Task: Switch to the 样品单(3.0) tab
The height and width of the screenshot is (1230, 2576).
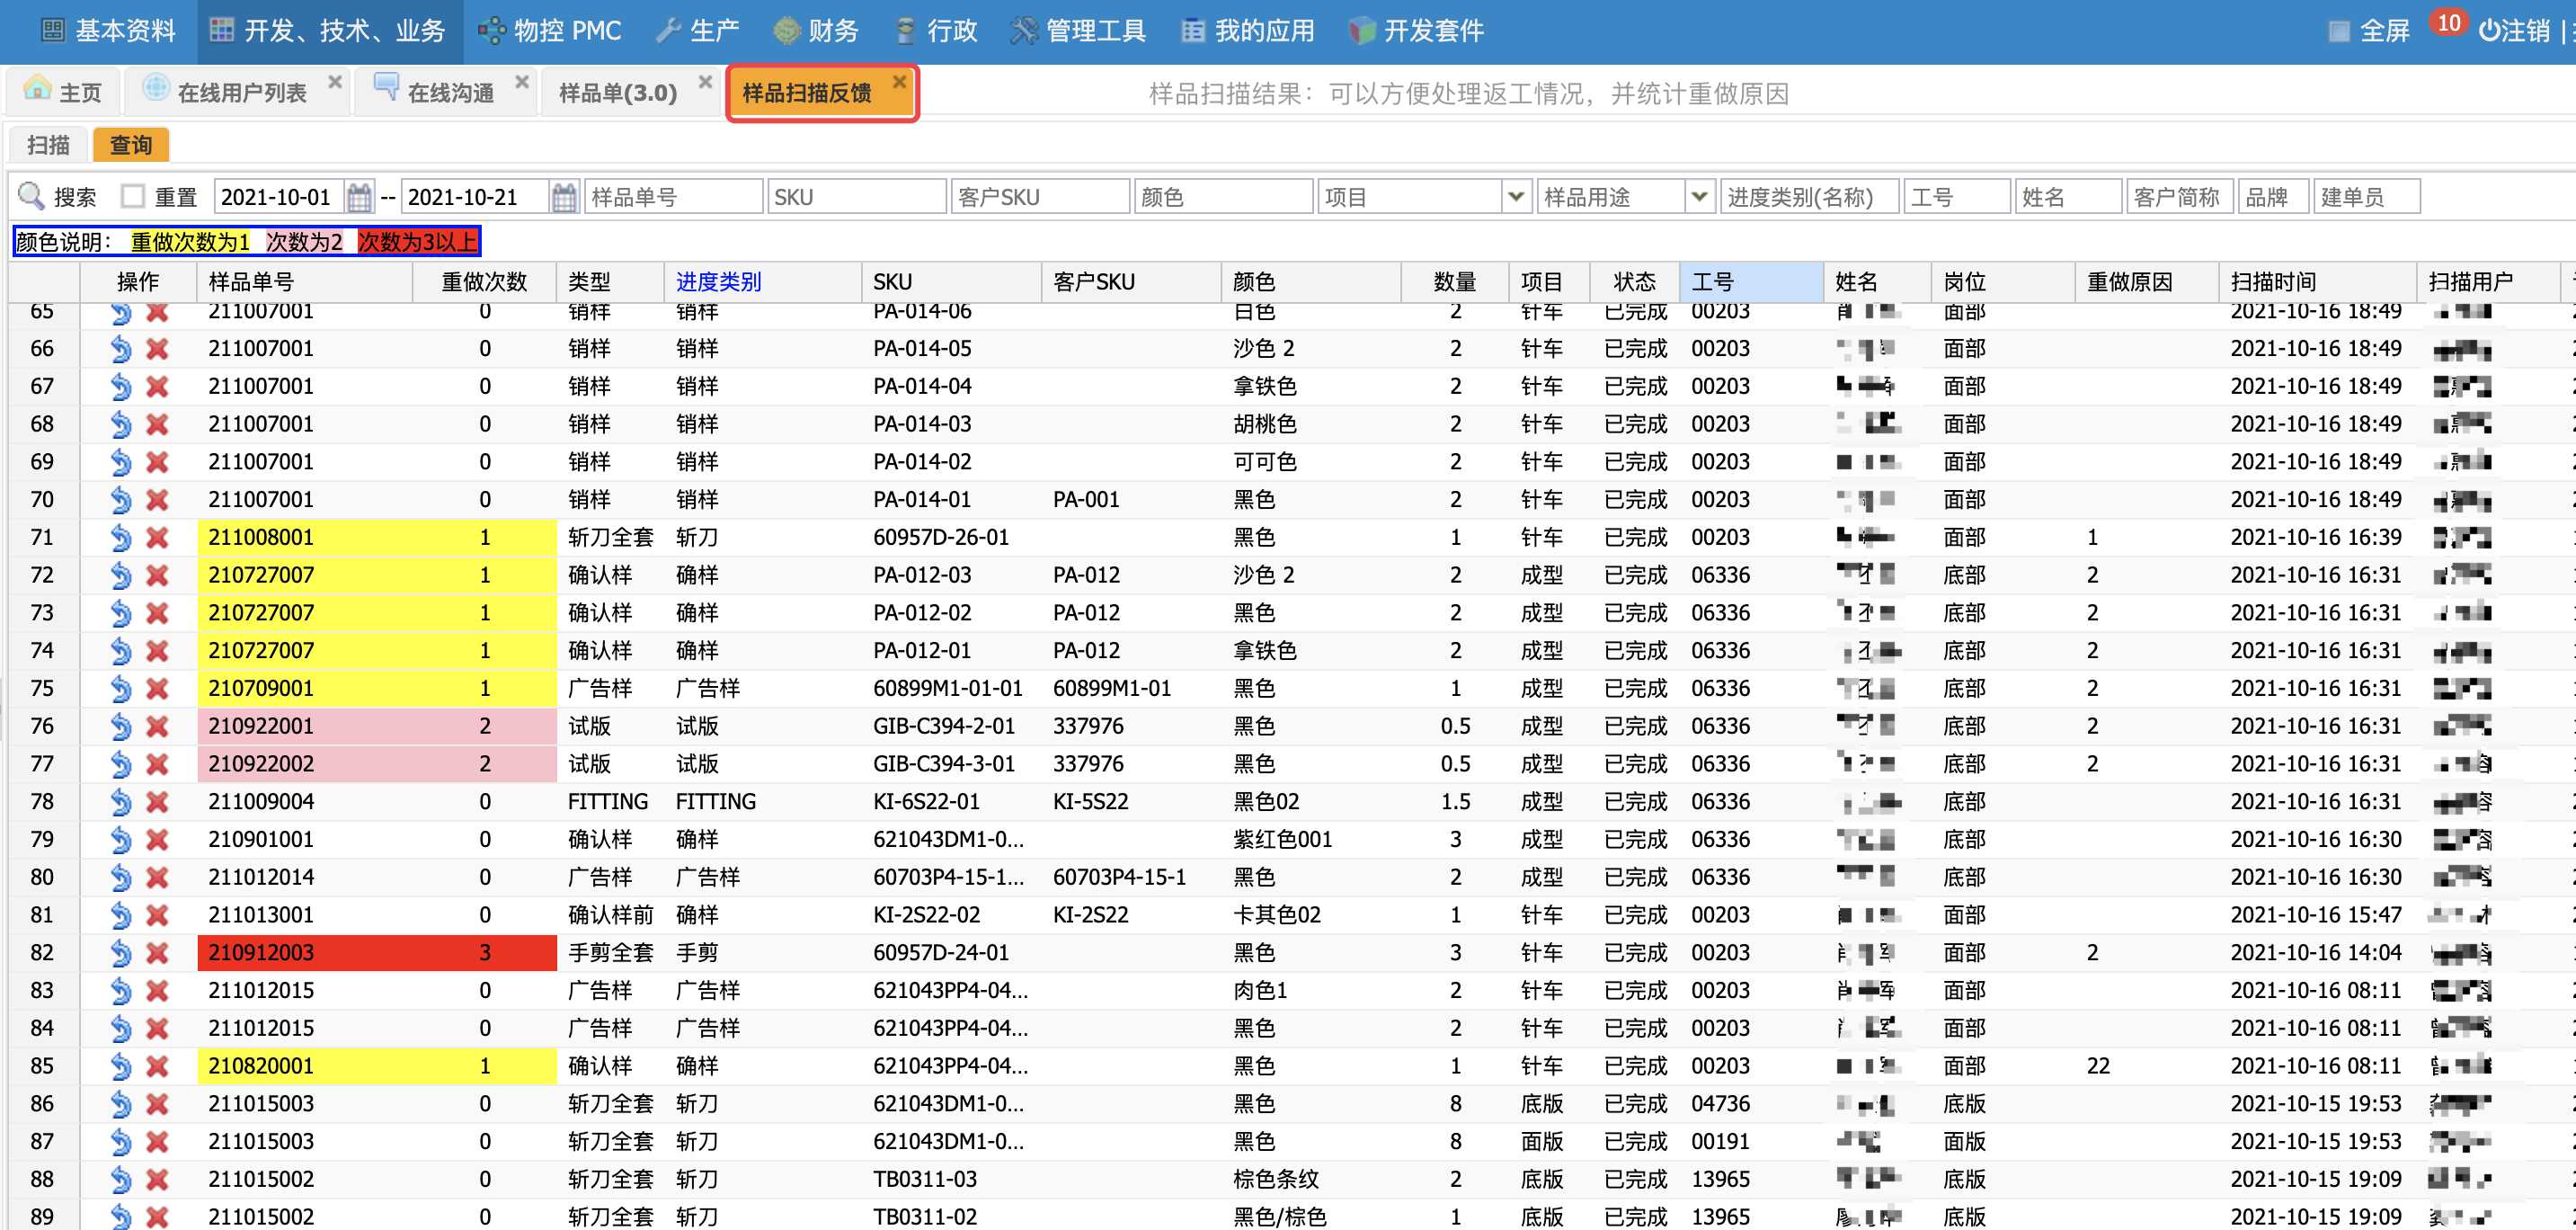Action: pyautogui.click(x=617, y=93)
